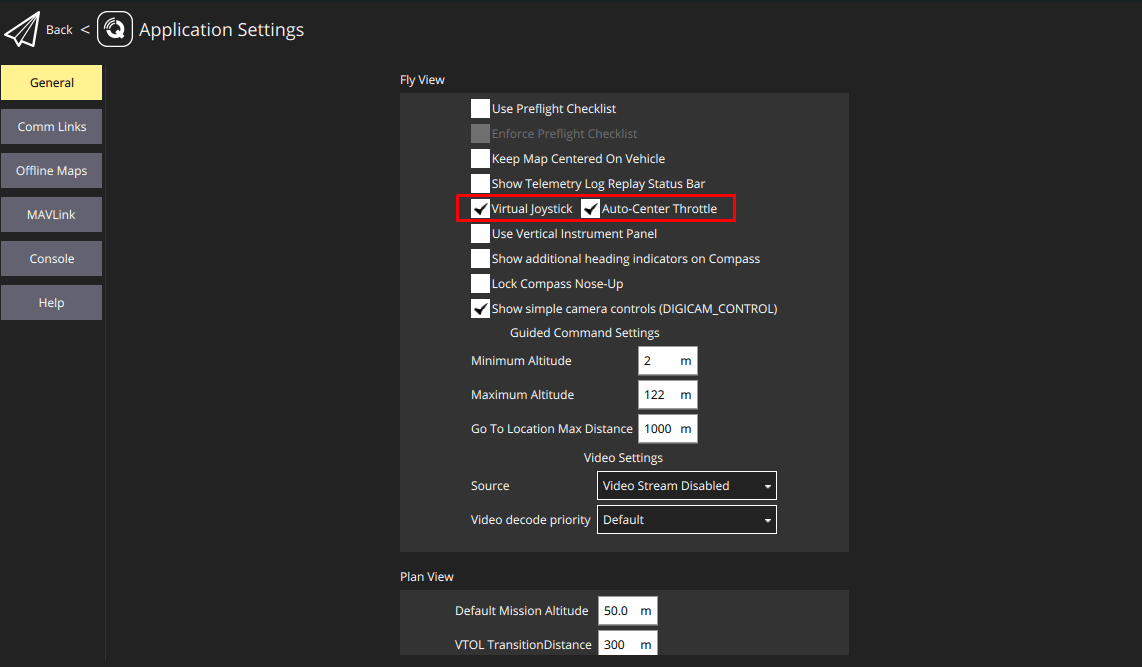Image resolution: width=1142 pixels, height=667 pixels.
Task: Enable Lock Compass Nose-Up
Action: [480, 283]
